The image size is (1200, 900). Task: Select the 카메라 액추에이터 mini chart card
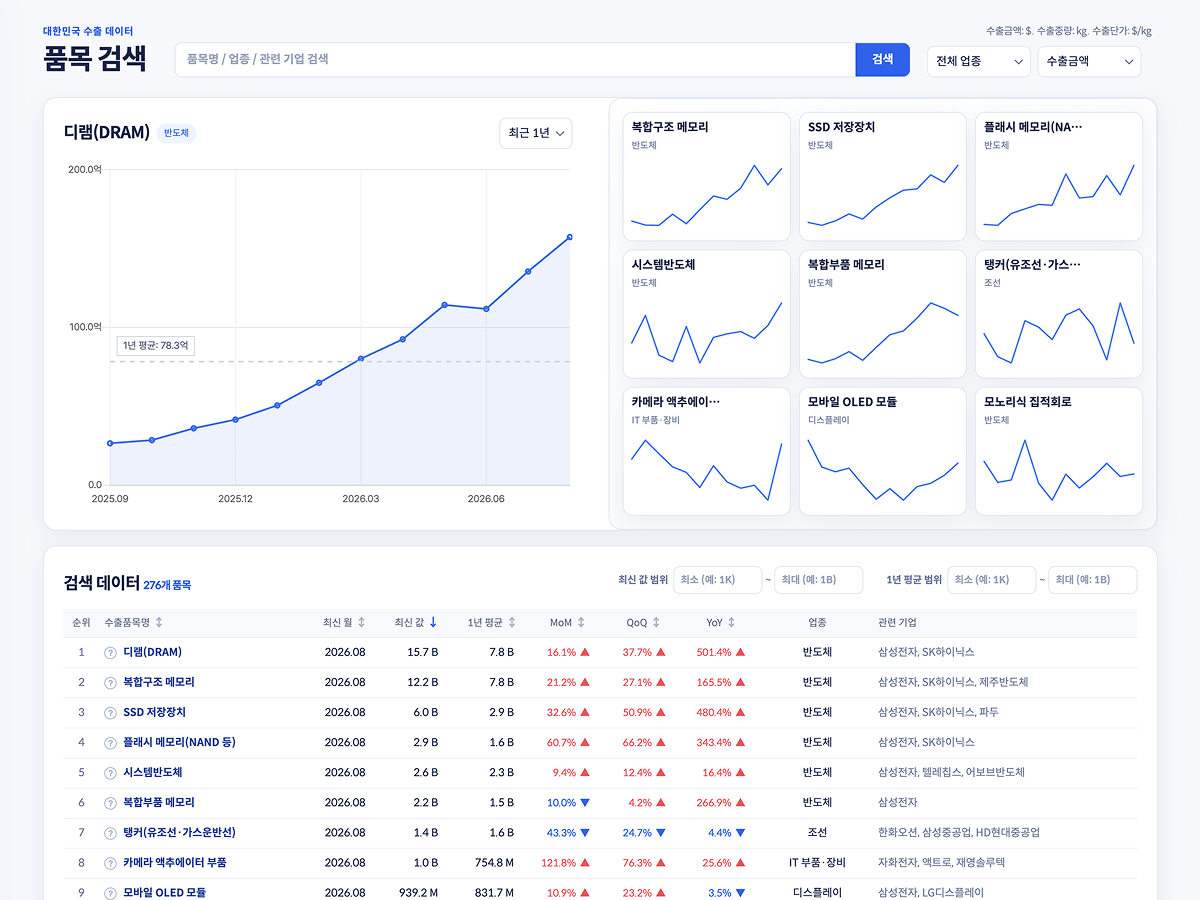[707, 451]
